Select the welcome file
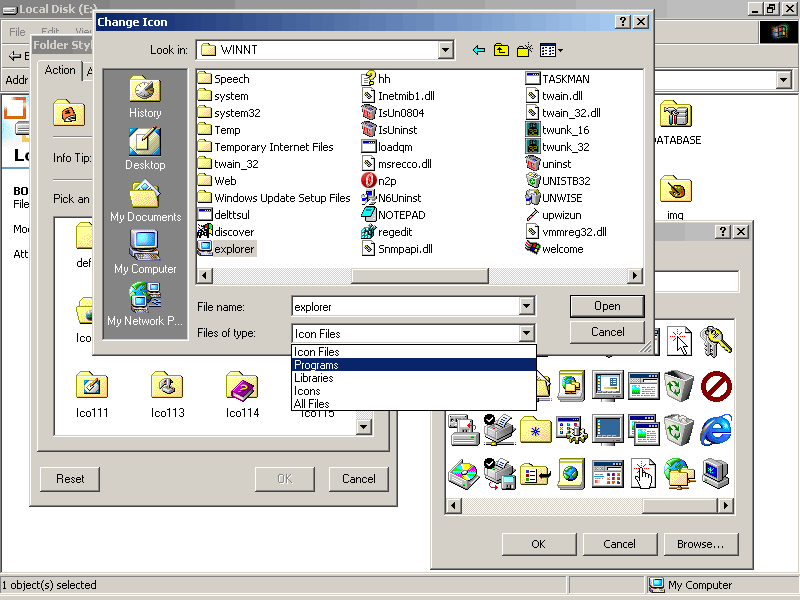The height and width of the screenshot is (600, 800). pyautogui.click(x=554, y=249)
